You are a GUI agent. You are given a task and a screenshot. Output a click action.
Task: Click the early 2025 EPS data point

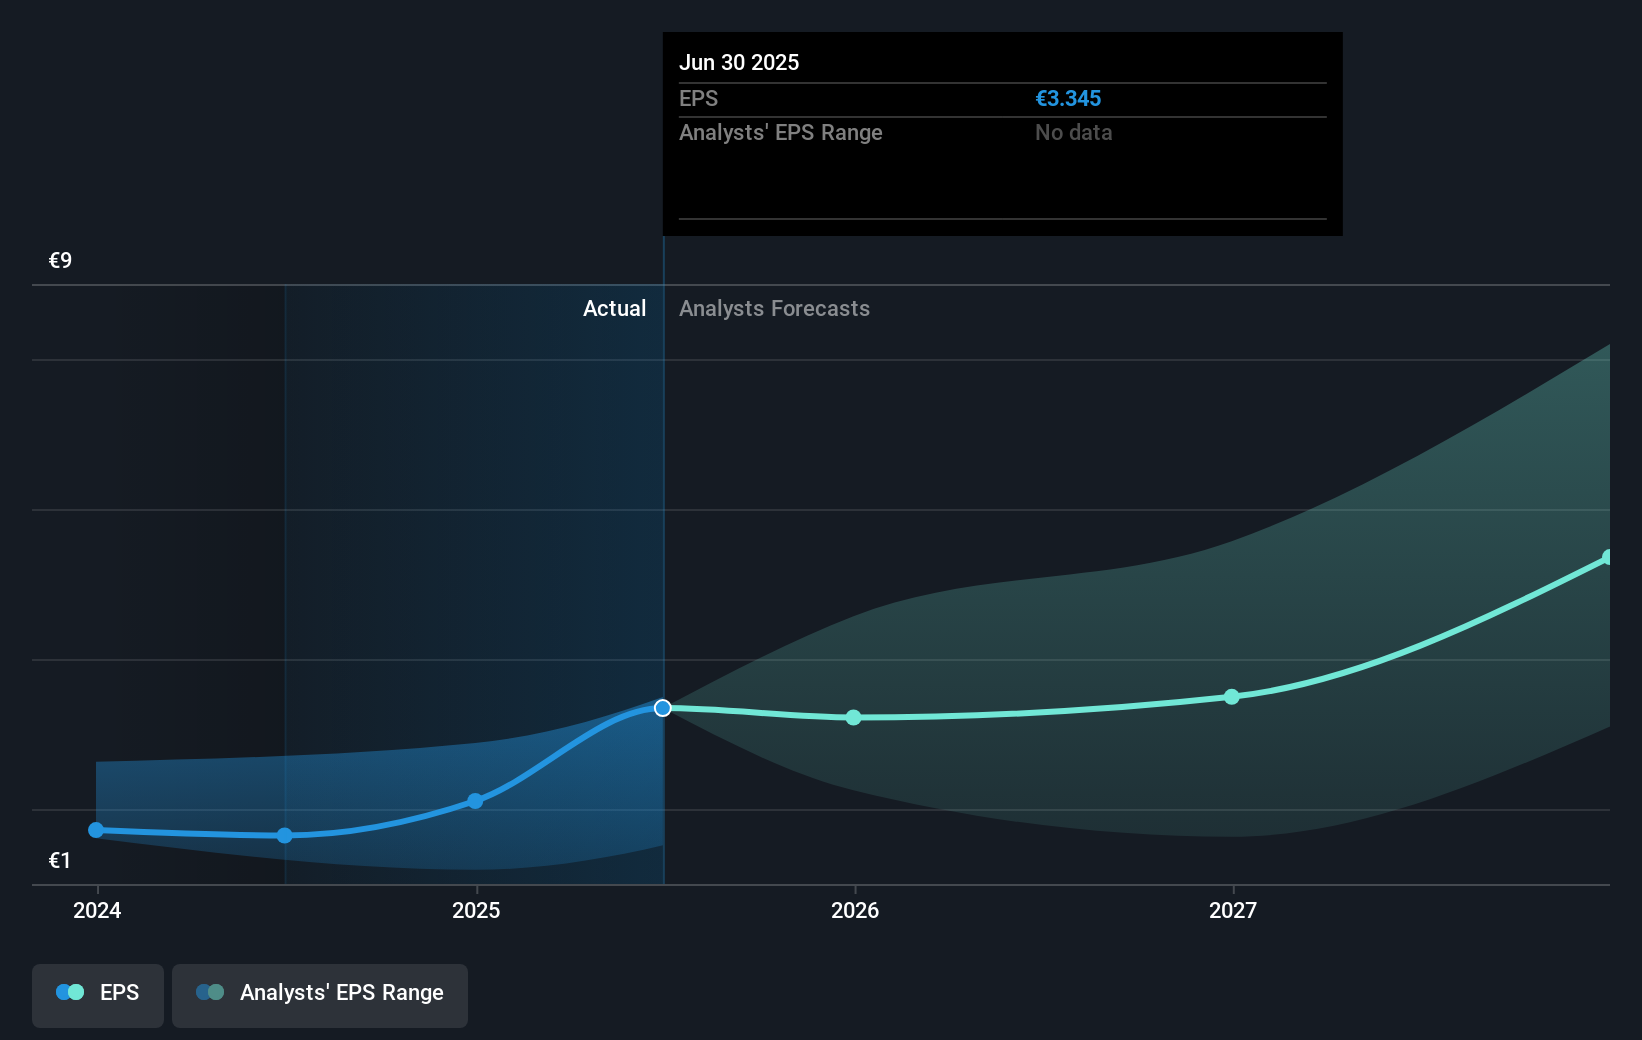(475, 801)
